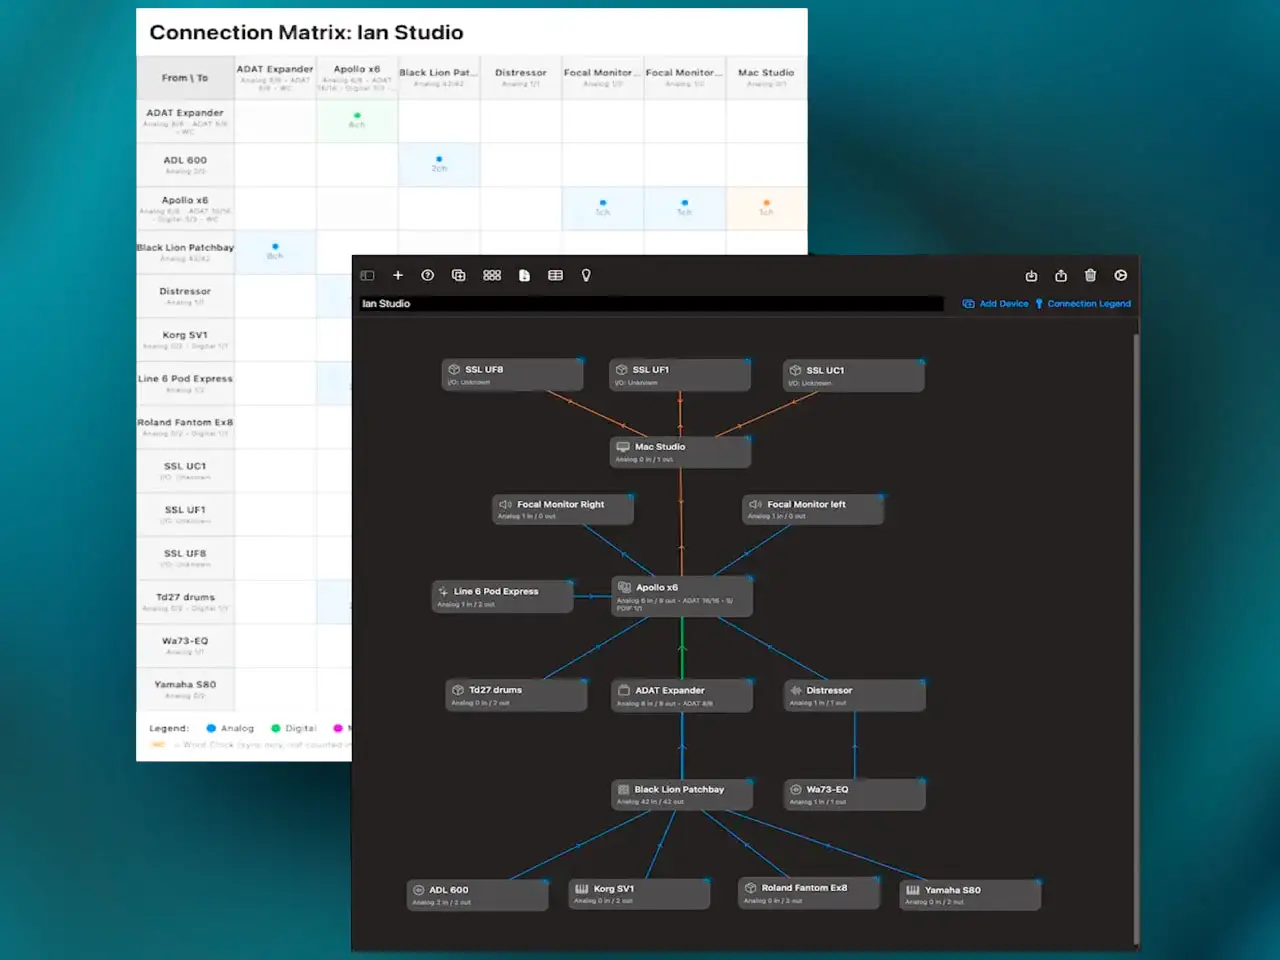Viewport: 1280px width, 960px height.
Task: Click Apollo x6 to Mac Studio matrix cell
Action: 766,208
